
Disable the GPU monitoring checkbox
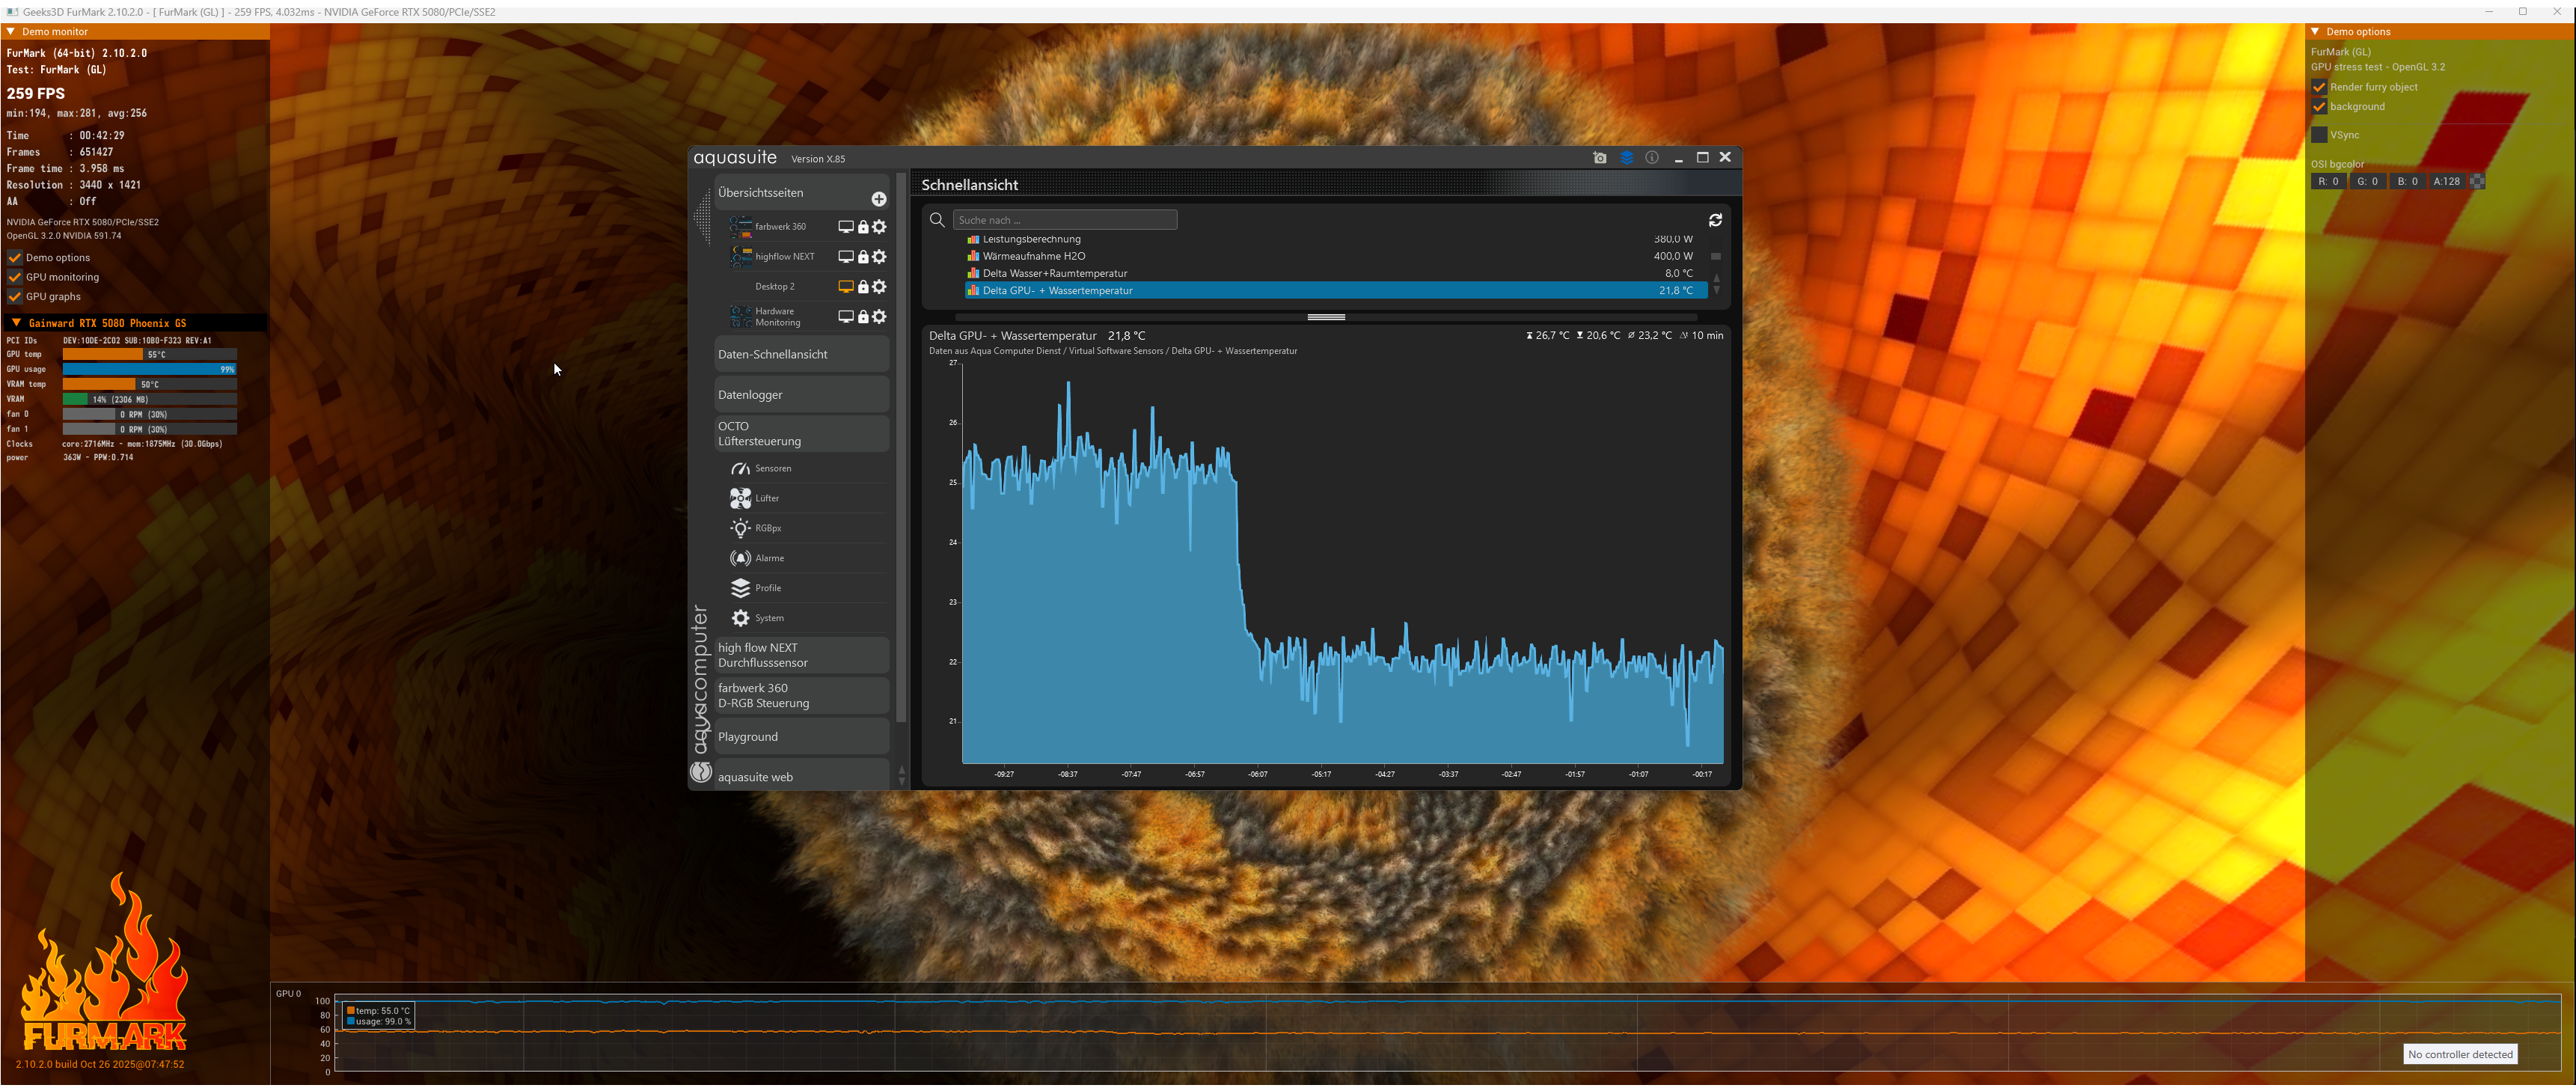click(15, 277)
